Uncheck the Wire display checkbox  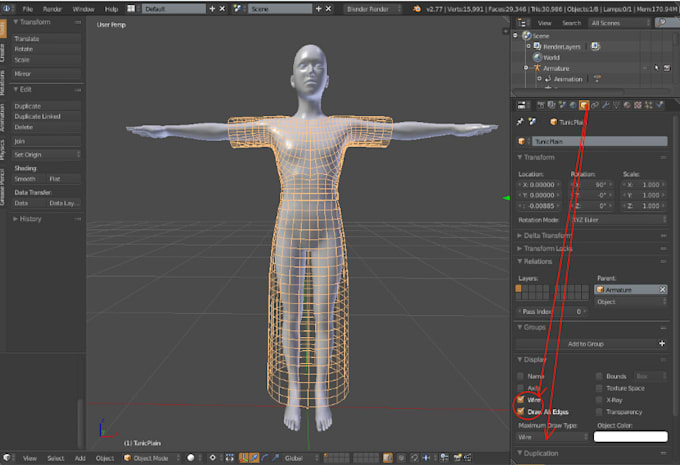520,400
